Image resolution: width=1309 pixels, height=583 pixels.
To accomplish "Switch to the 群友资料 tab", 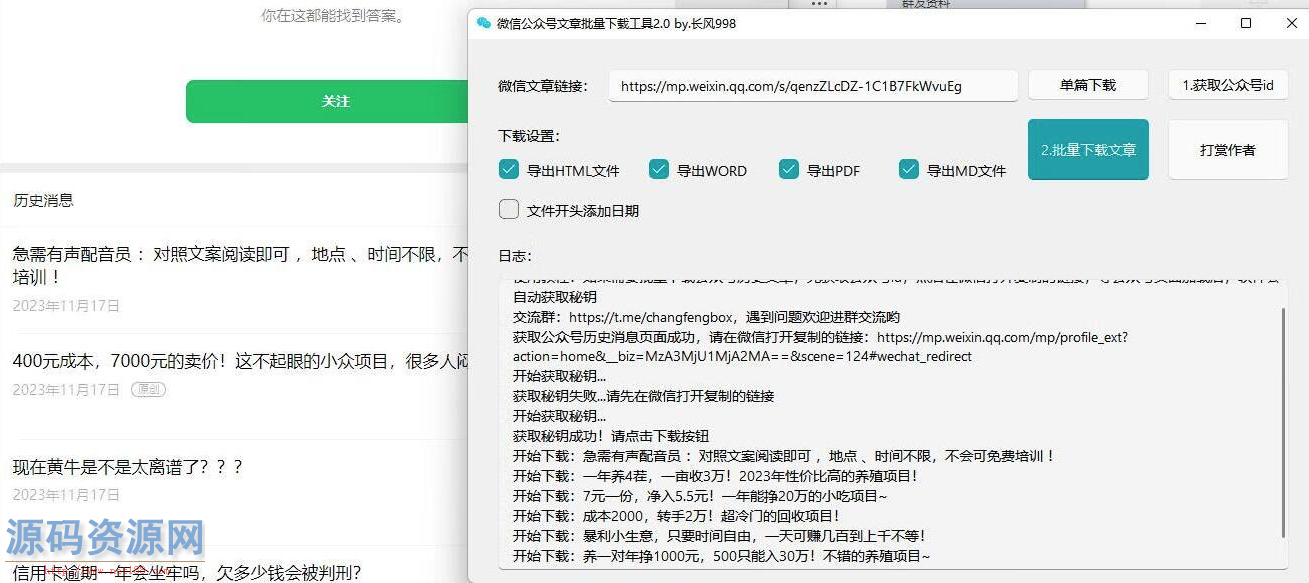I will pos(925,5).
